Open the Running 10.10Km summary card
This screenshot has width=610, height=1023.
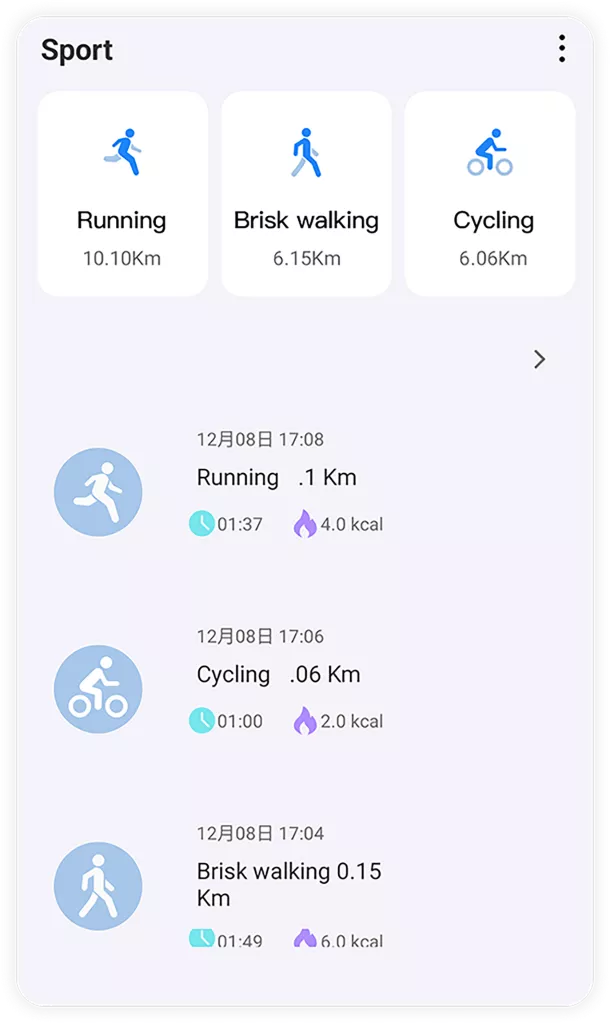point(122,194)
